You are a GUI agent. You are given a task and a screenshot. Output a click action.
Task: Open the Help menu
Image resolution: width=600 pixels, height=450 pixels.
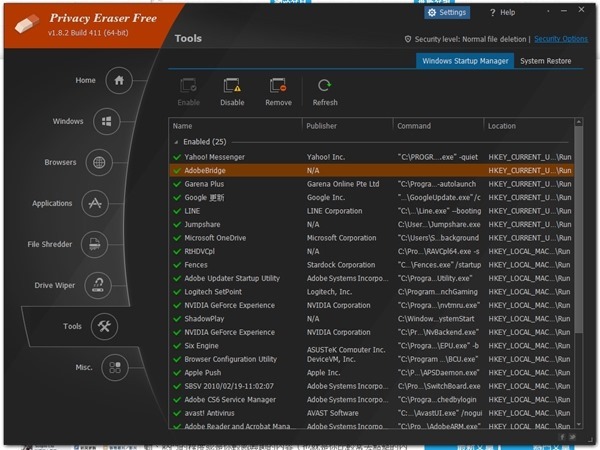[x=502, y=13]
